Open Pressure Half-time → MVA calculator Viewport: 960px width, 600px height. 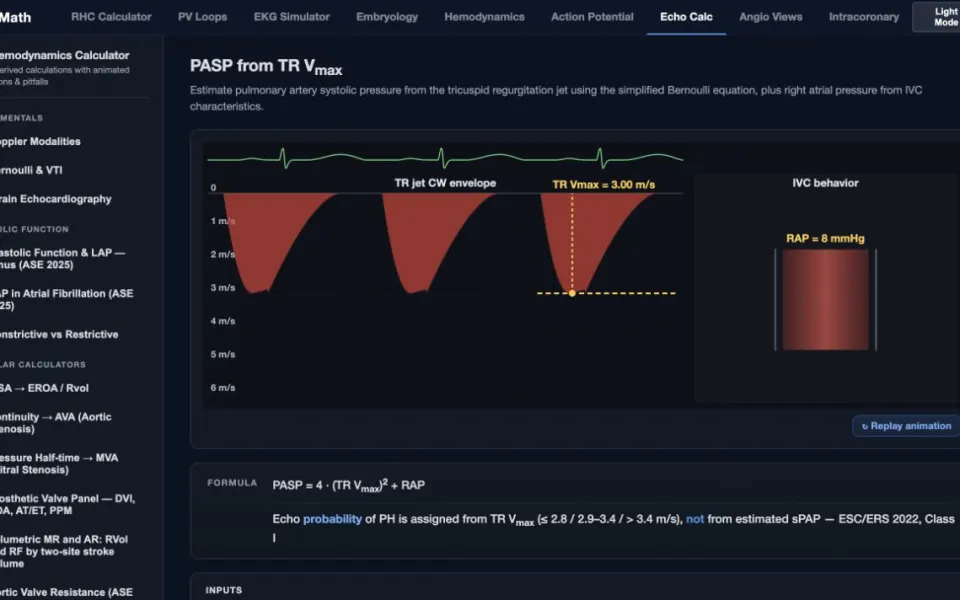59,463
